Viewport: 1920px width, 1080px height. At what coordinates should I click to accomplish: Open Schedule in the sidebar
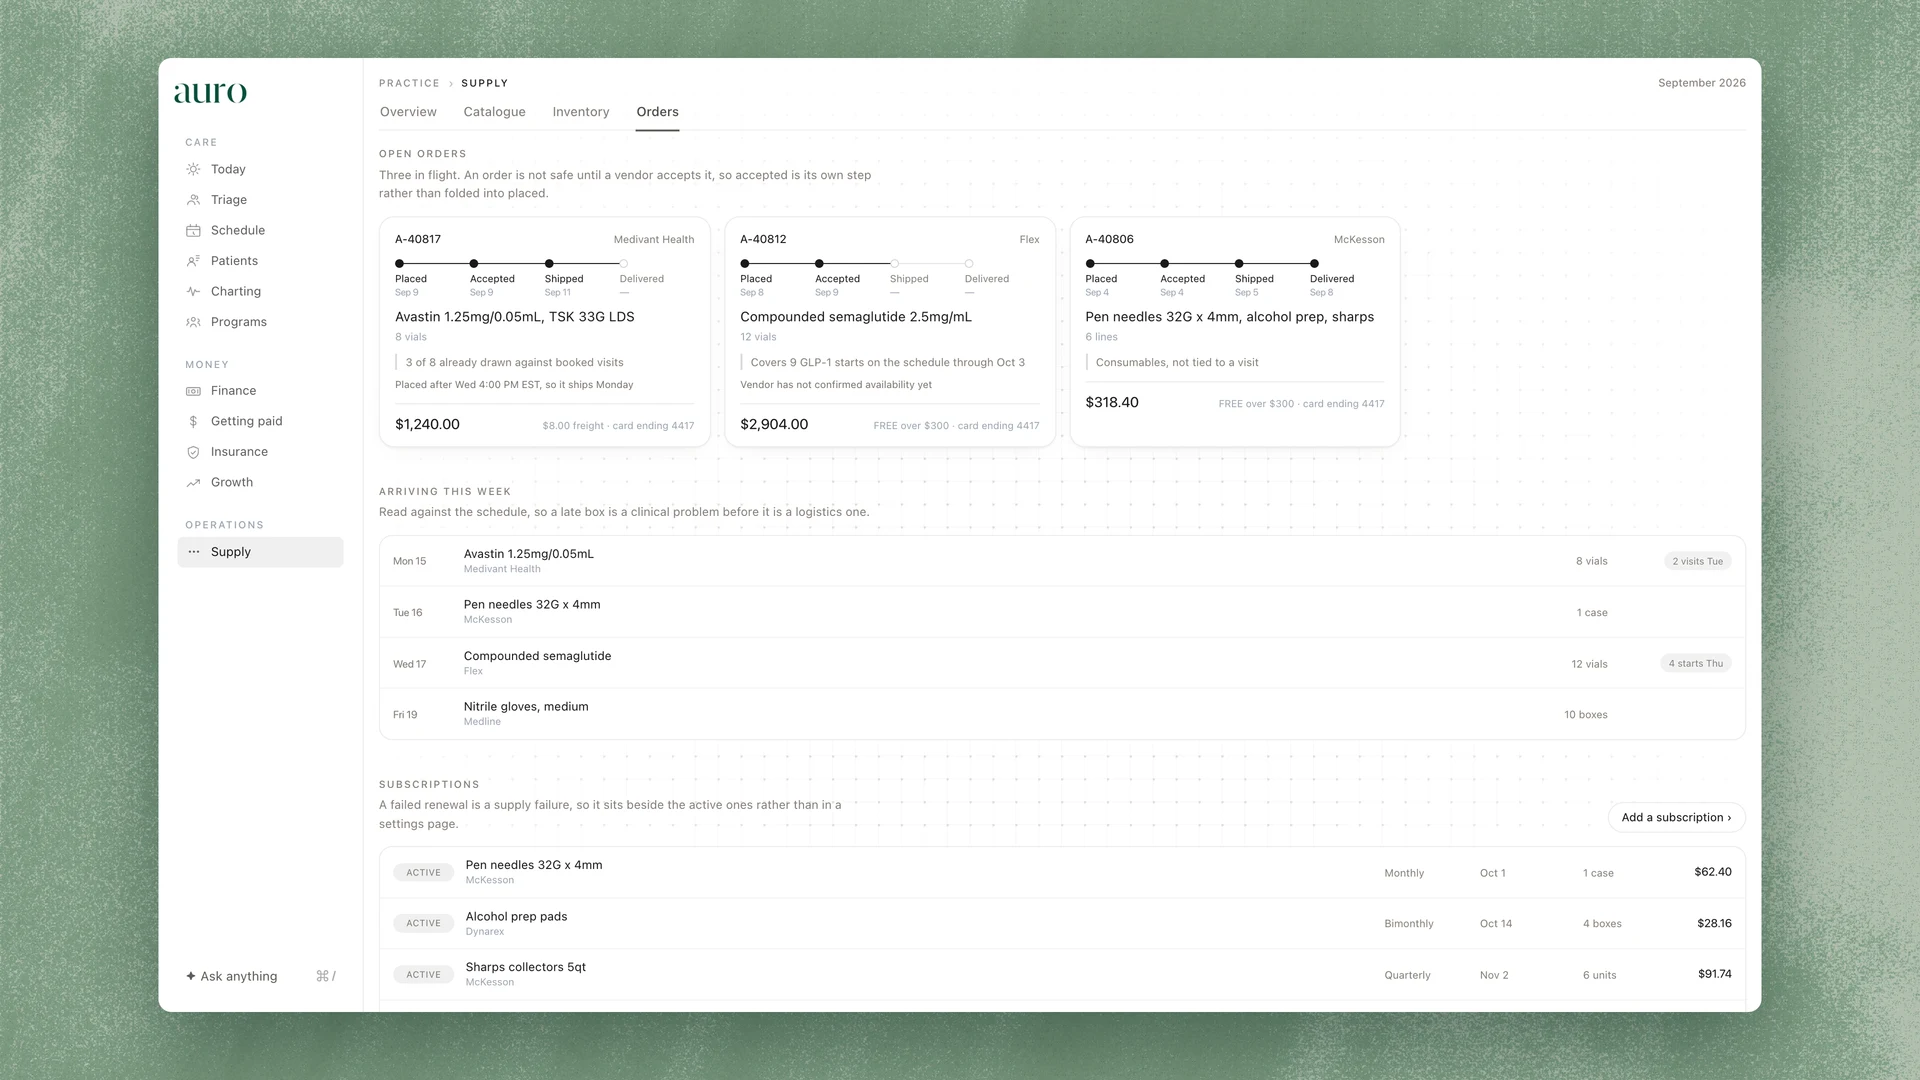[260, 231]
